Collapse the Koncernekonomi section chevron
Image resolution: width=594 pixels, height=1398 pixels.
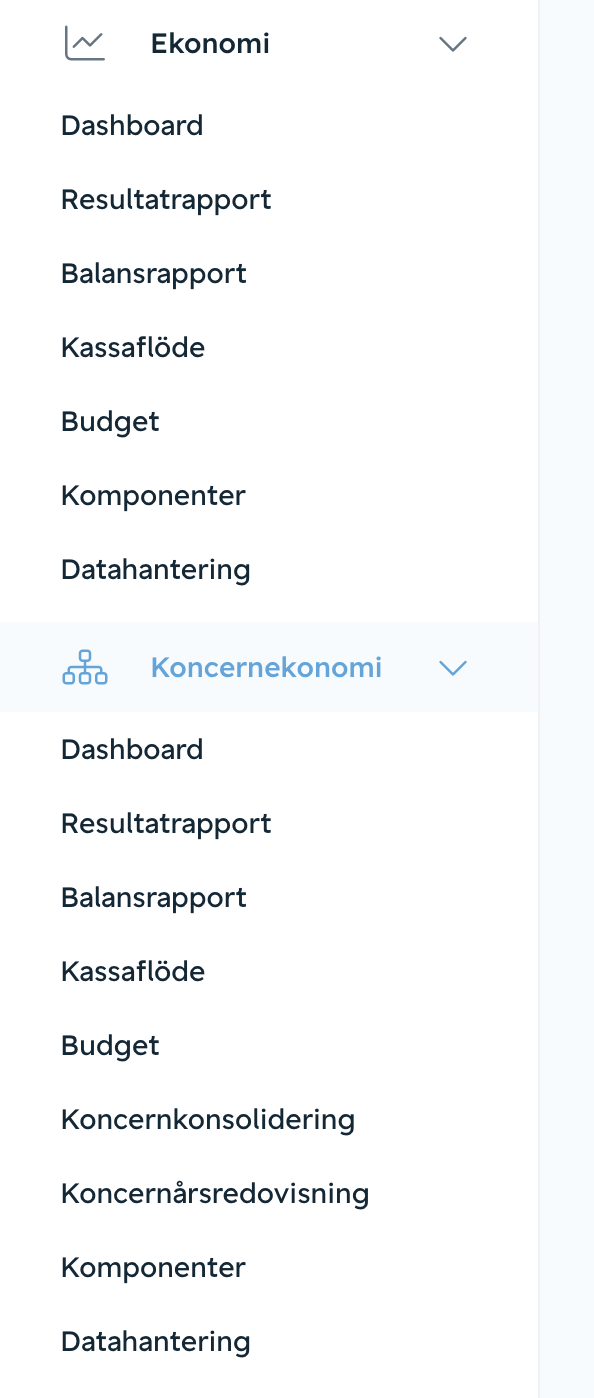(x=453, y=668)
